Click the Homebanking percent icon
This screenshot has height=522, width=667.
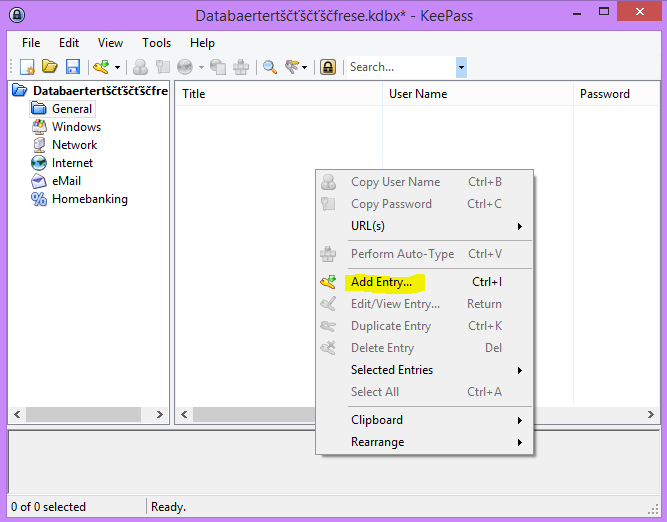[39, 199]
